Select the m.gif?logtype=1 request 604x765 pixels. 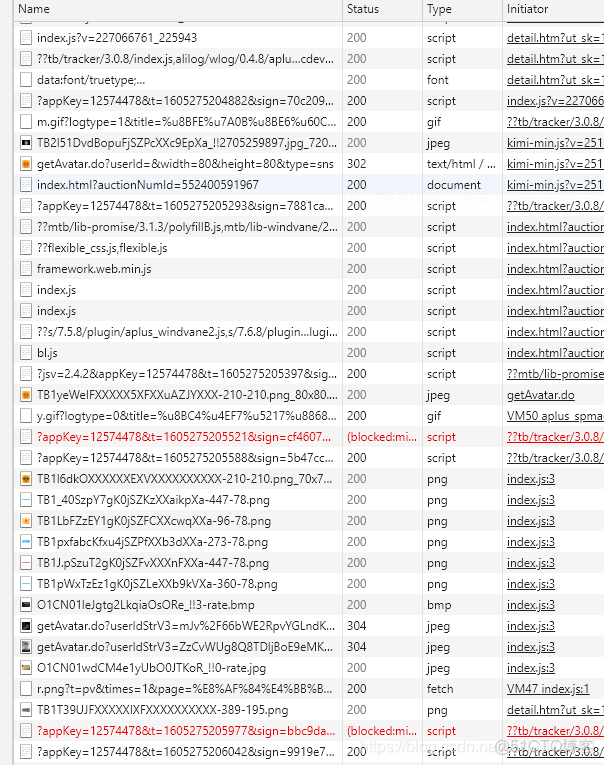click(x=186, y=122)
